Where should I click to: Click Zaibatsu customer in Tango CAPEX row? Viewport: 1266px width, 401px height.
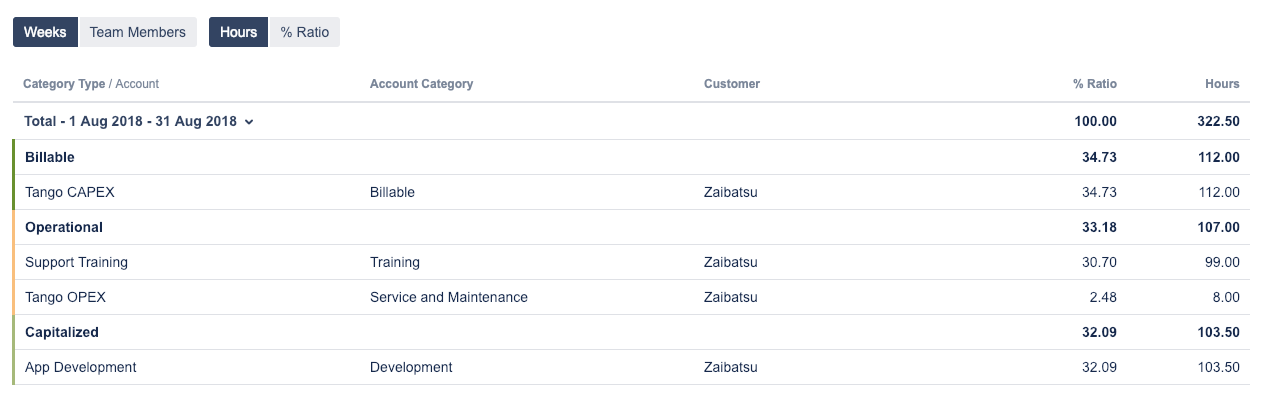(730, 192)
